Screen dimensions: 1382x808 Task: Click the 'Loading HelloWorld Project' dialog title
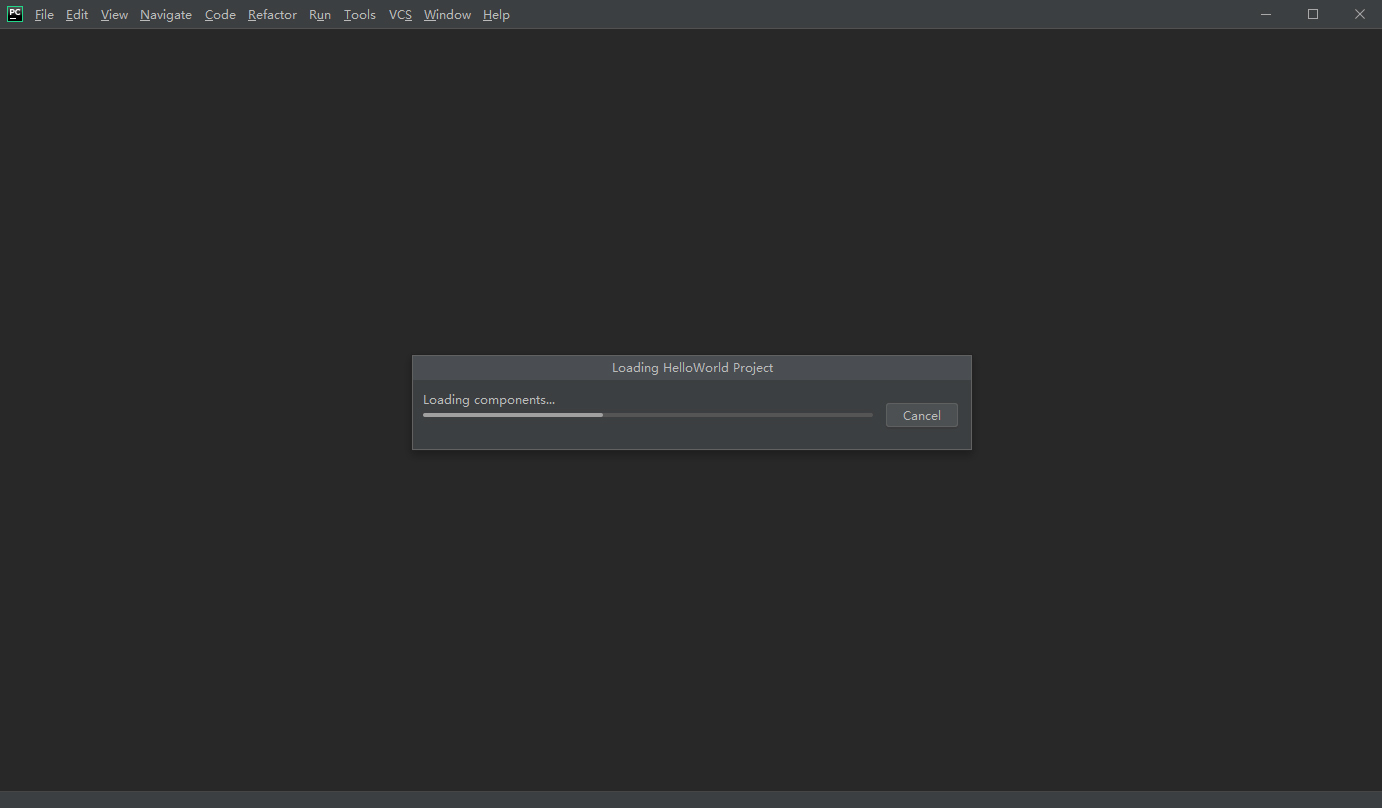click(692, 368)
